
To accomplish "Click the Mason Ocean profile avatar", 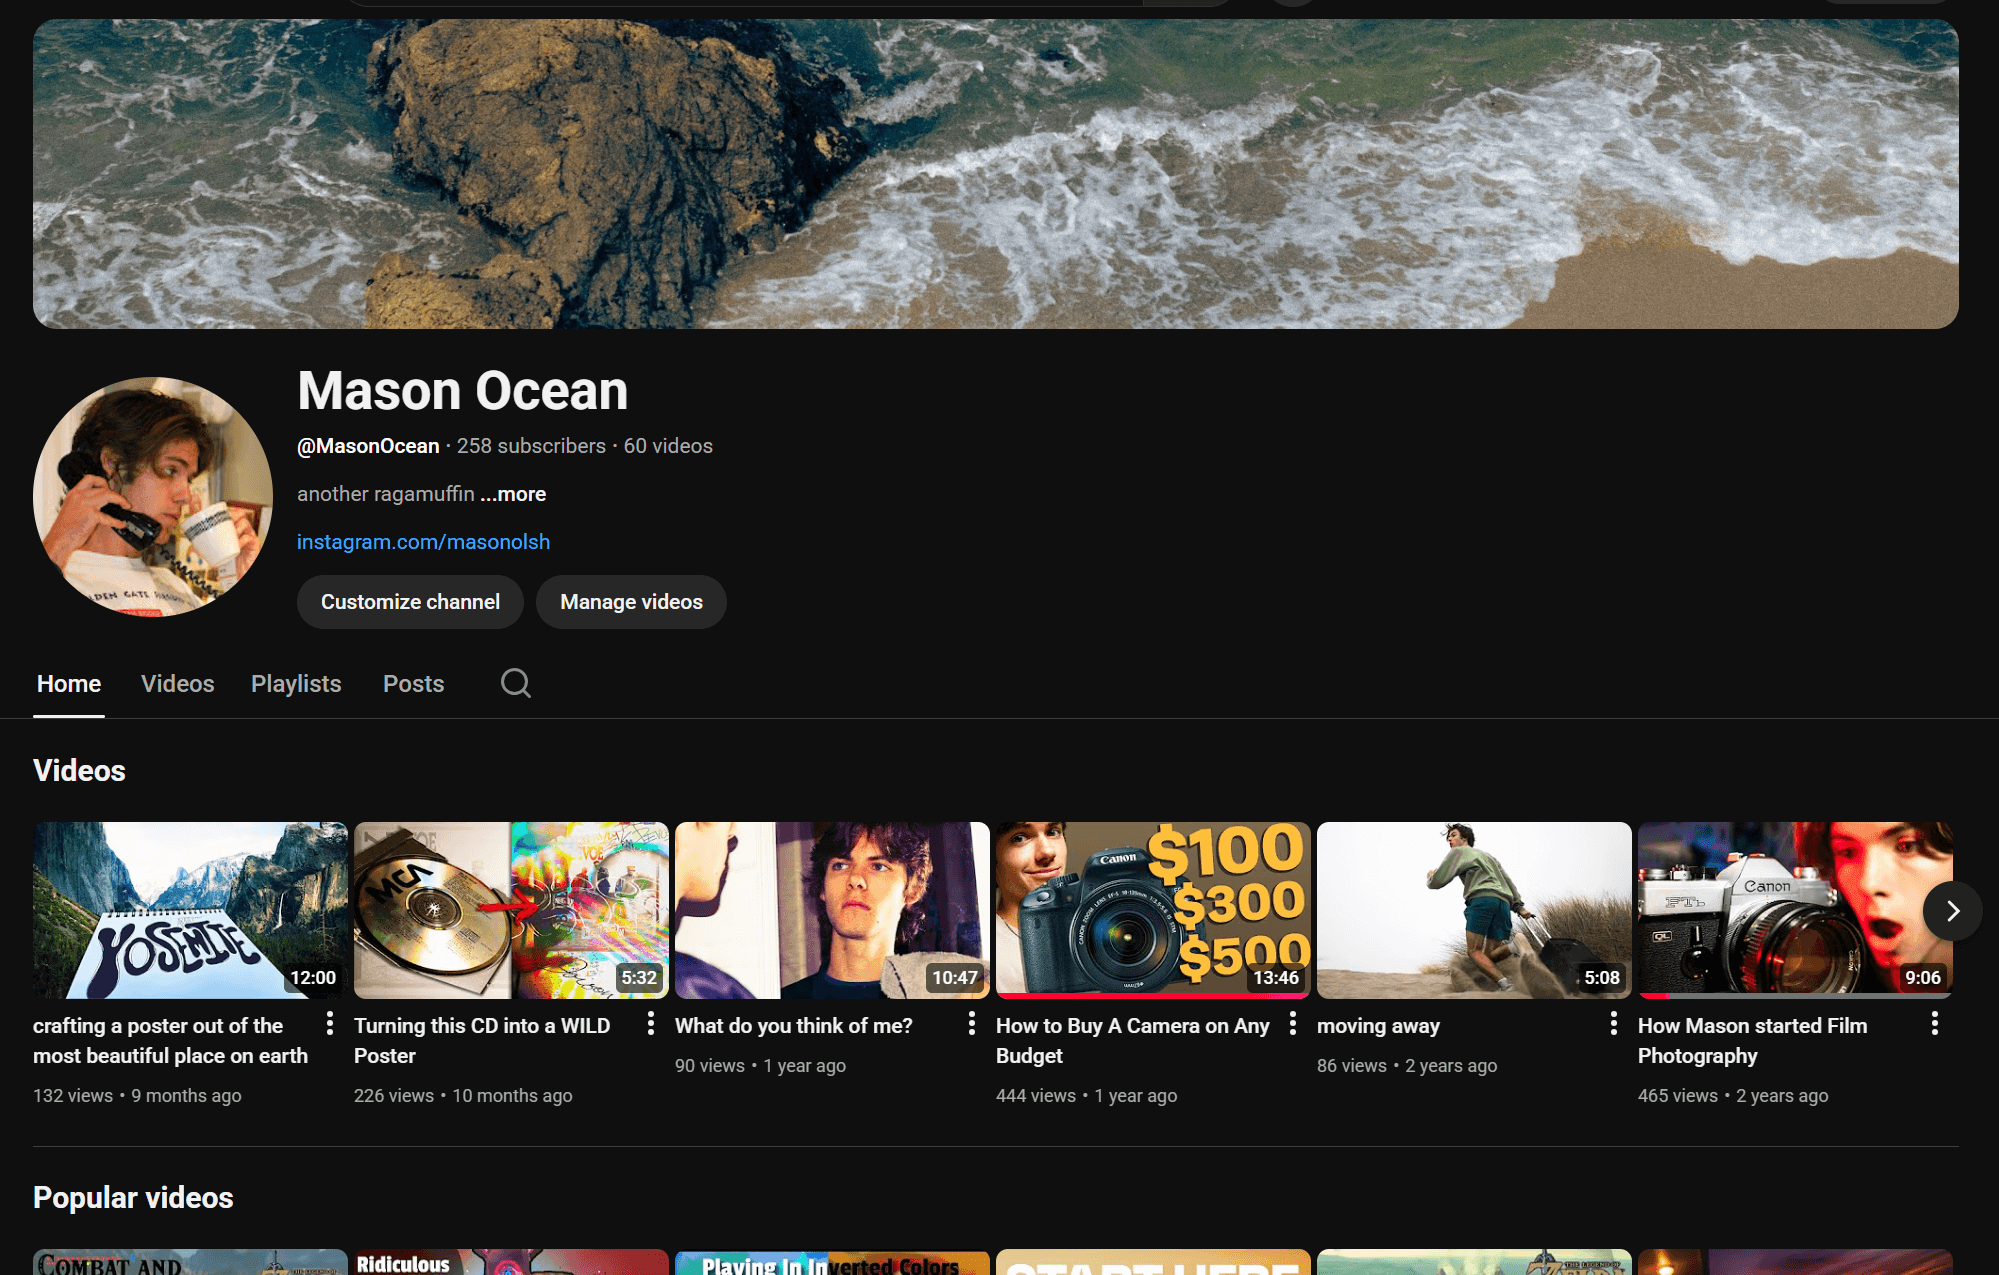I will tap(153, 497).
